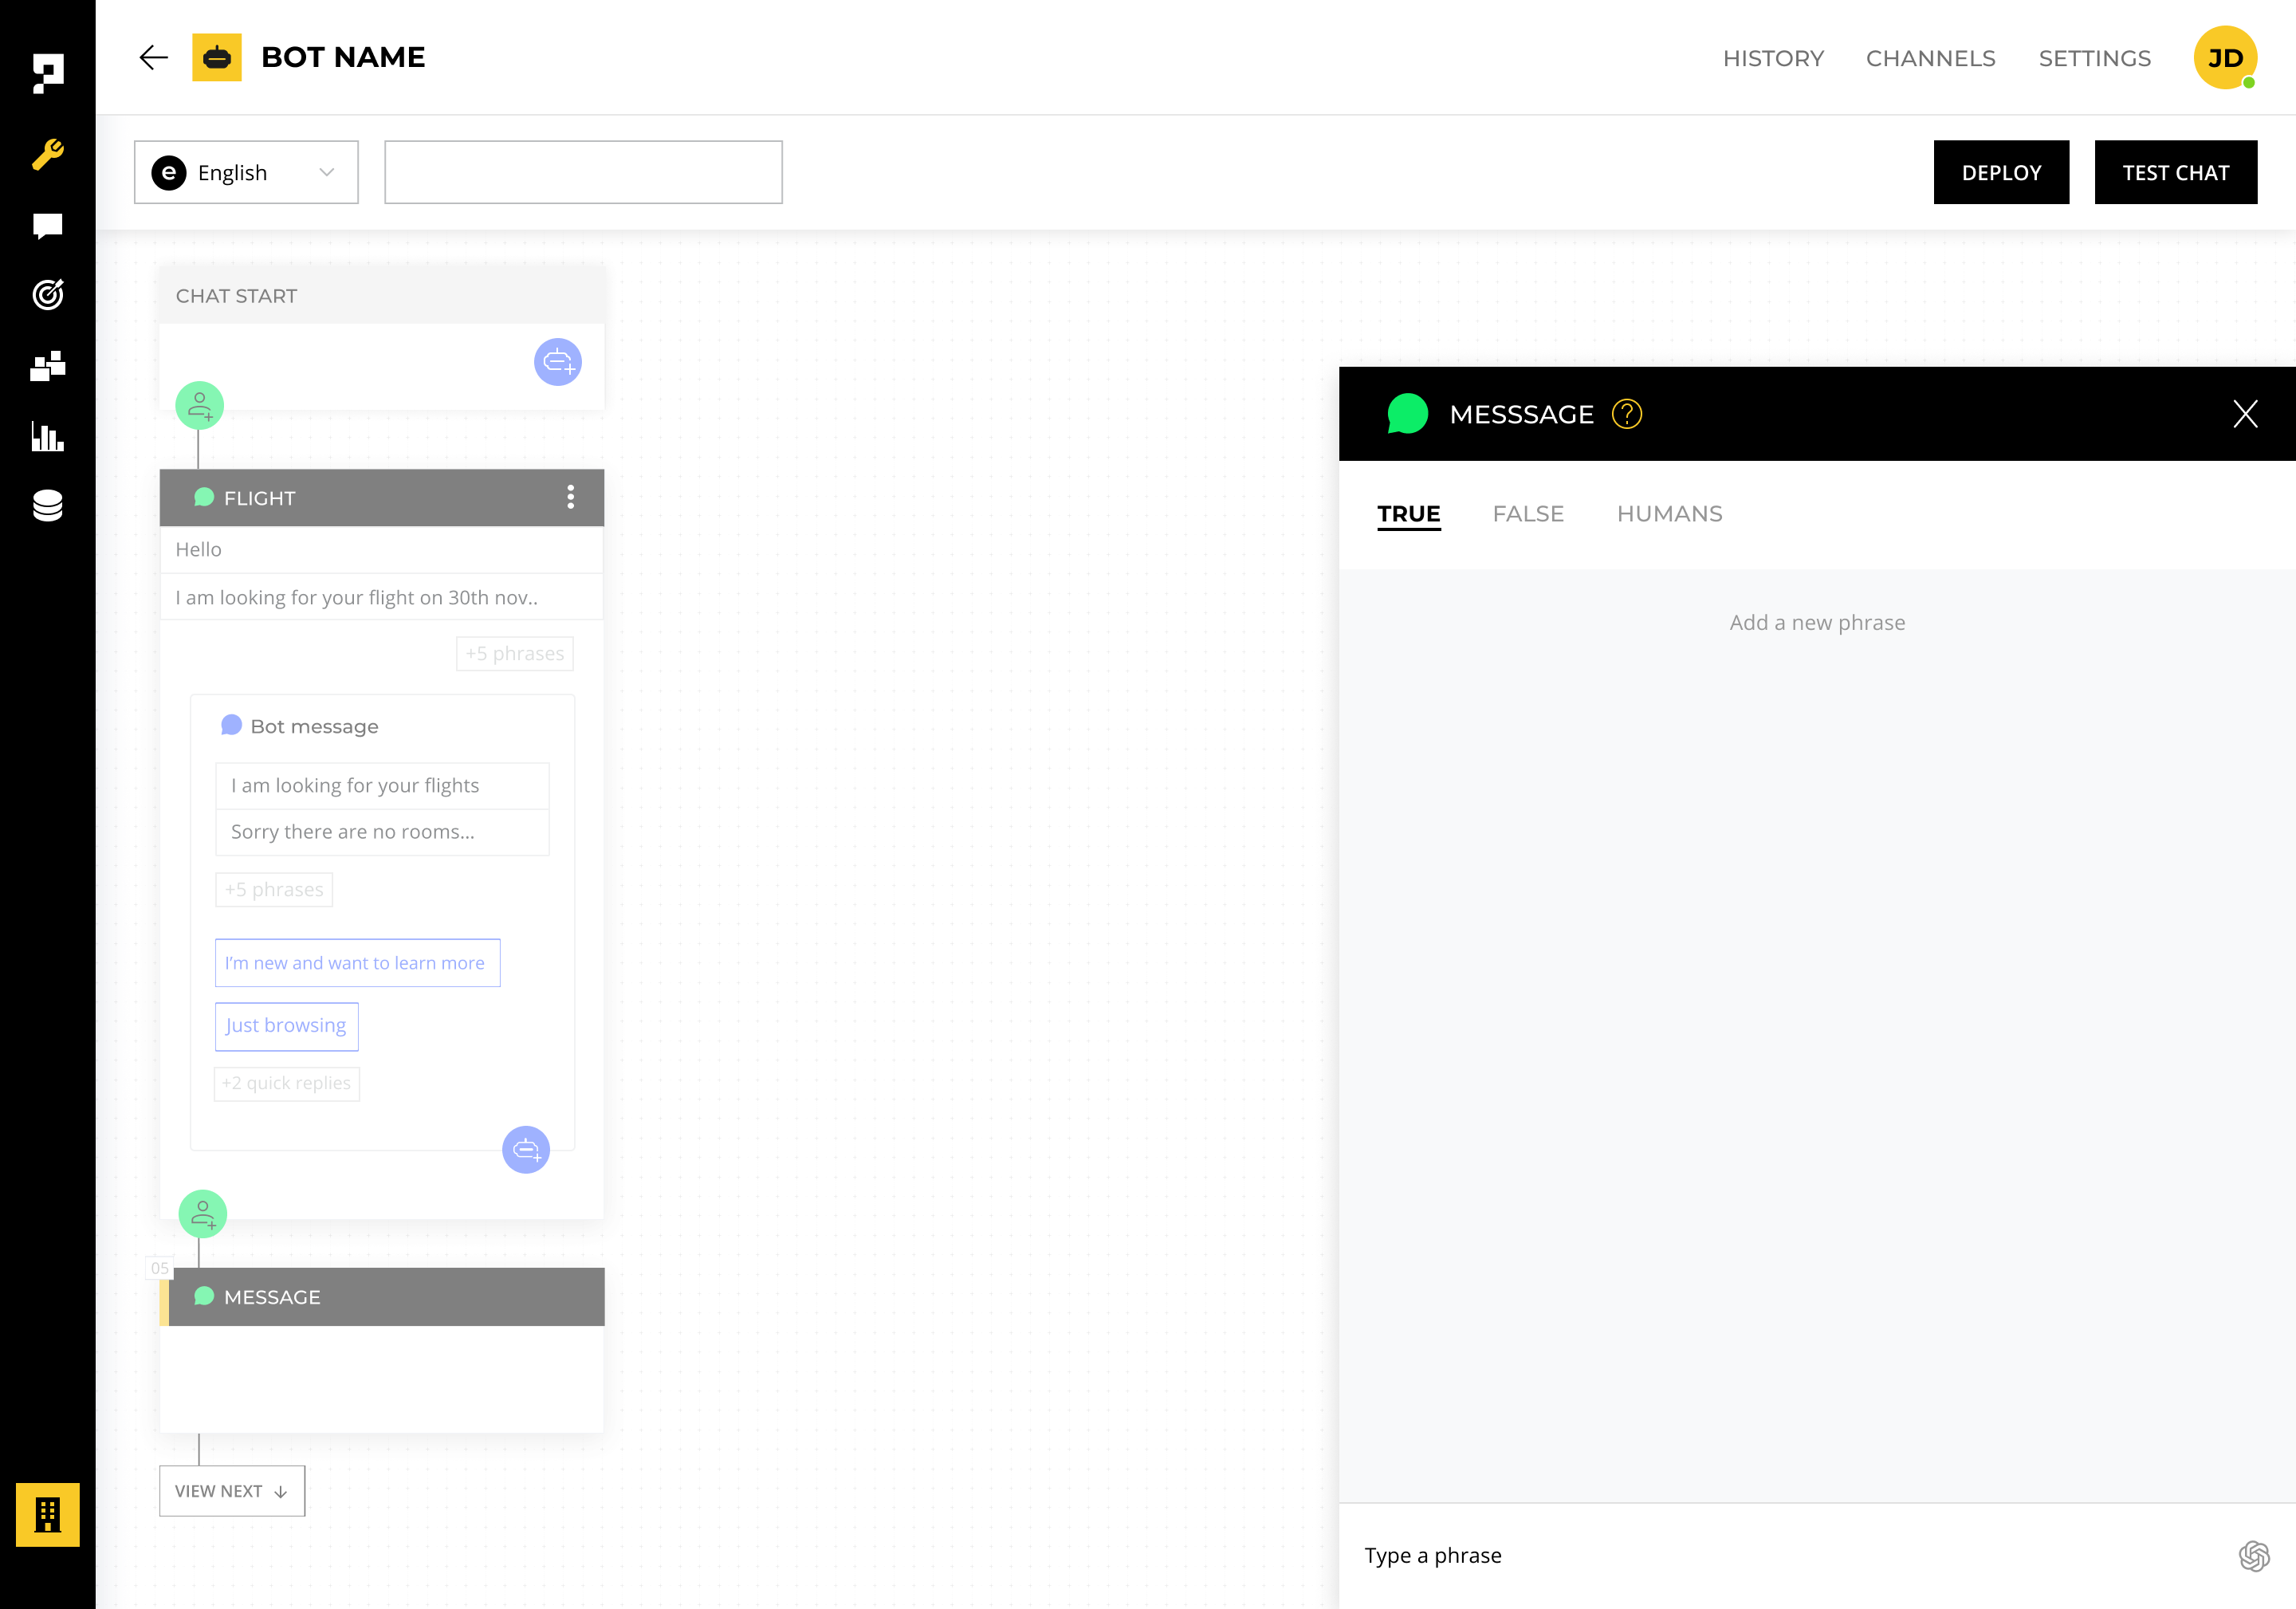The width and height of the screenshot is (2296, 1609).
Task: Open the HUMANS tab
Action: click(x=1669, y=513)
